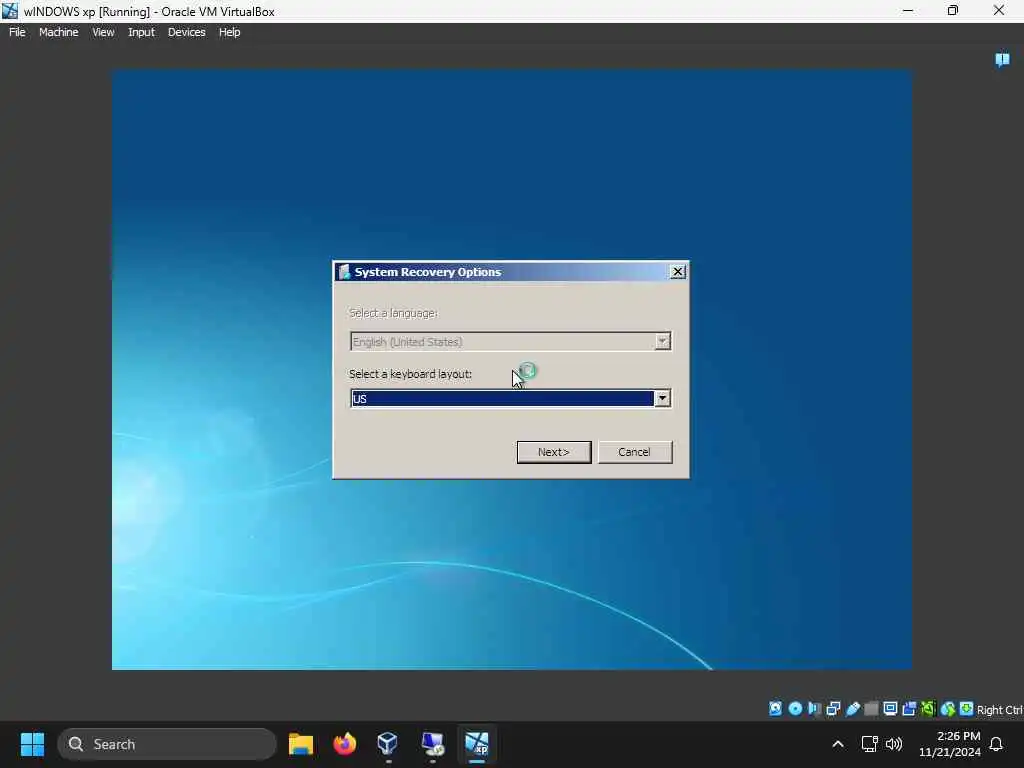Viewport: 1024px width, 768px height.
Task: Click the disabled language dropdown arrow
Action: [x=662, y=341]
